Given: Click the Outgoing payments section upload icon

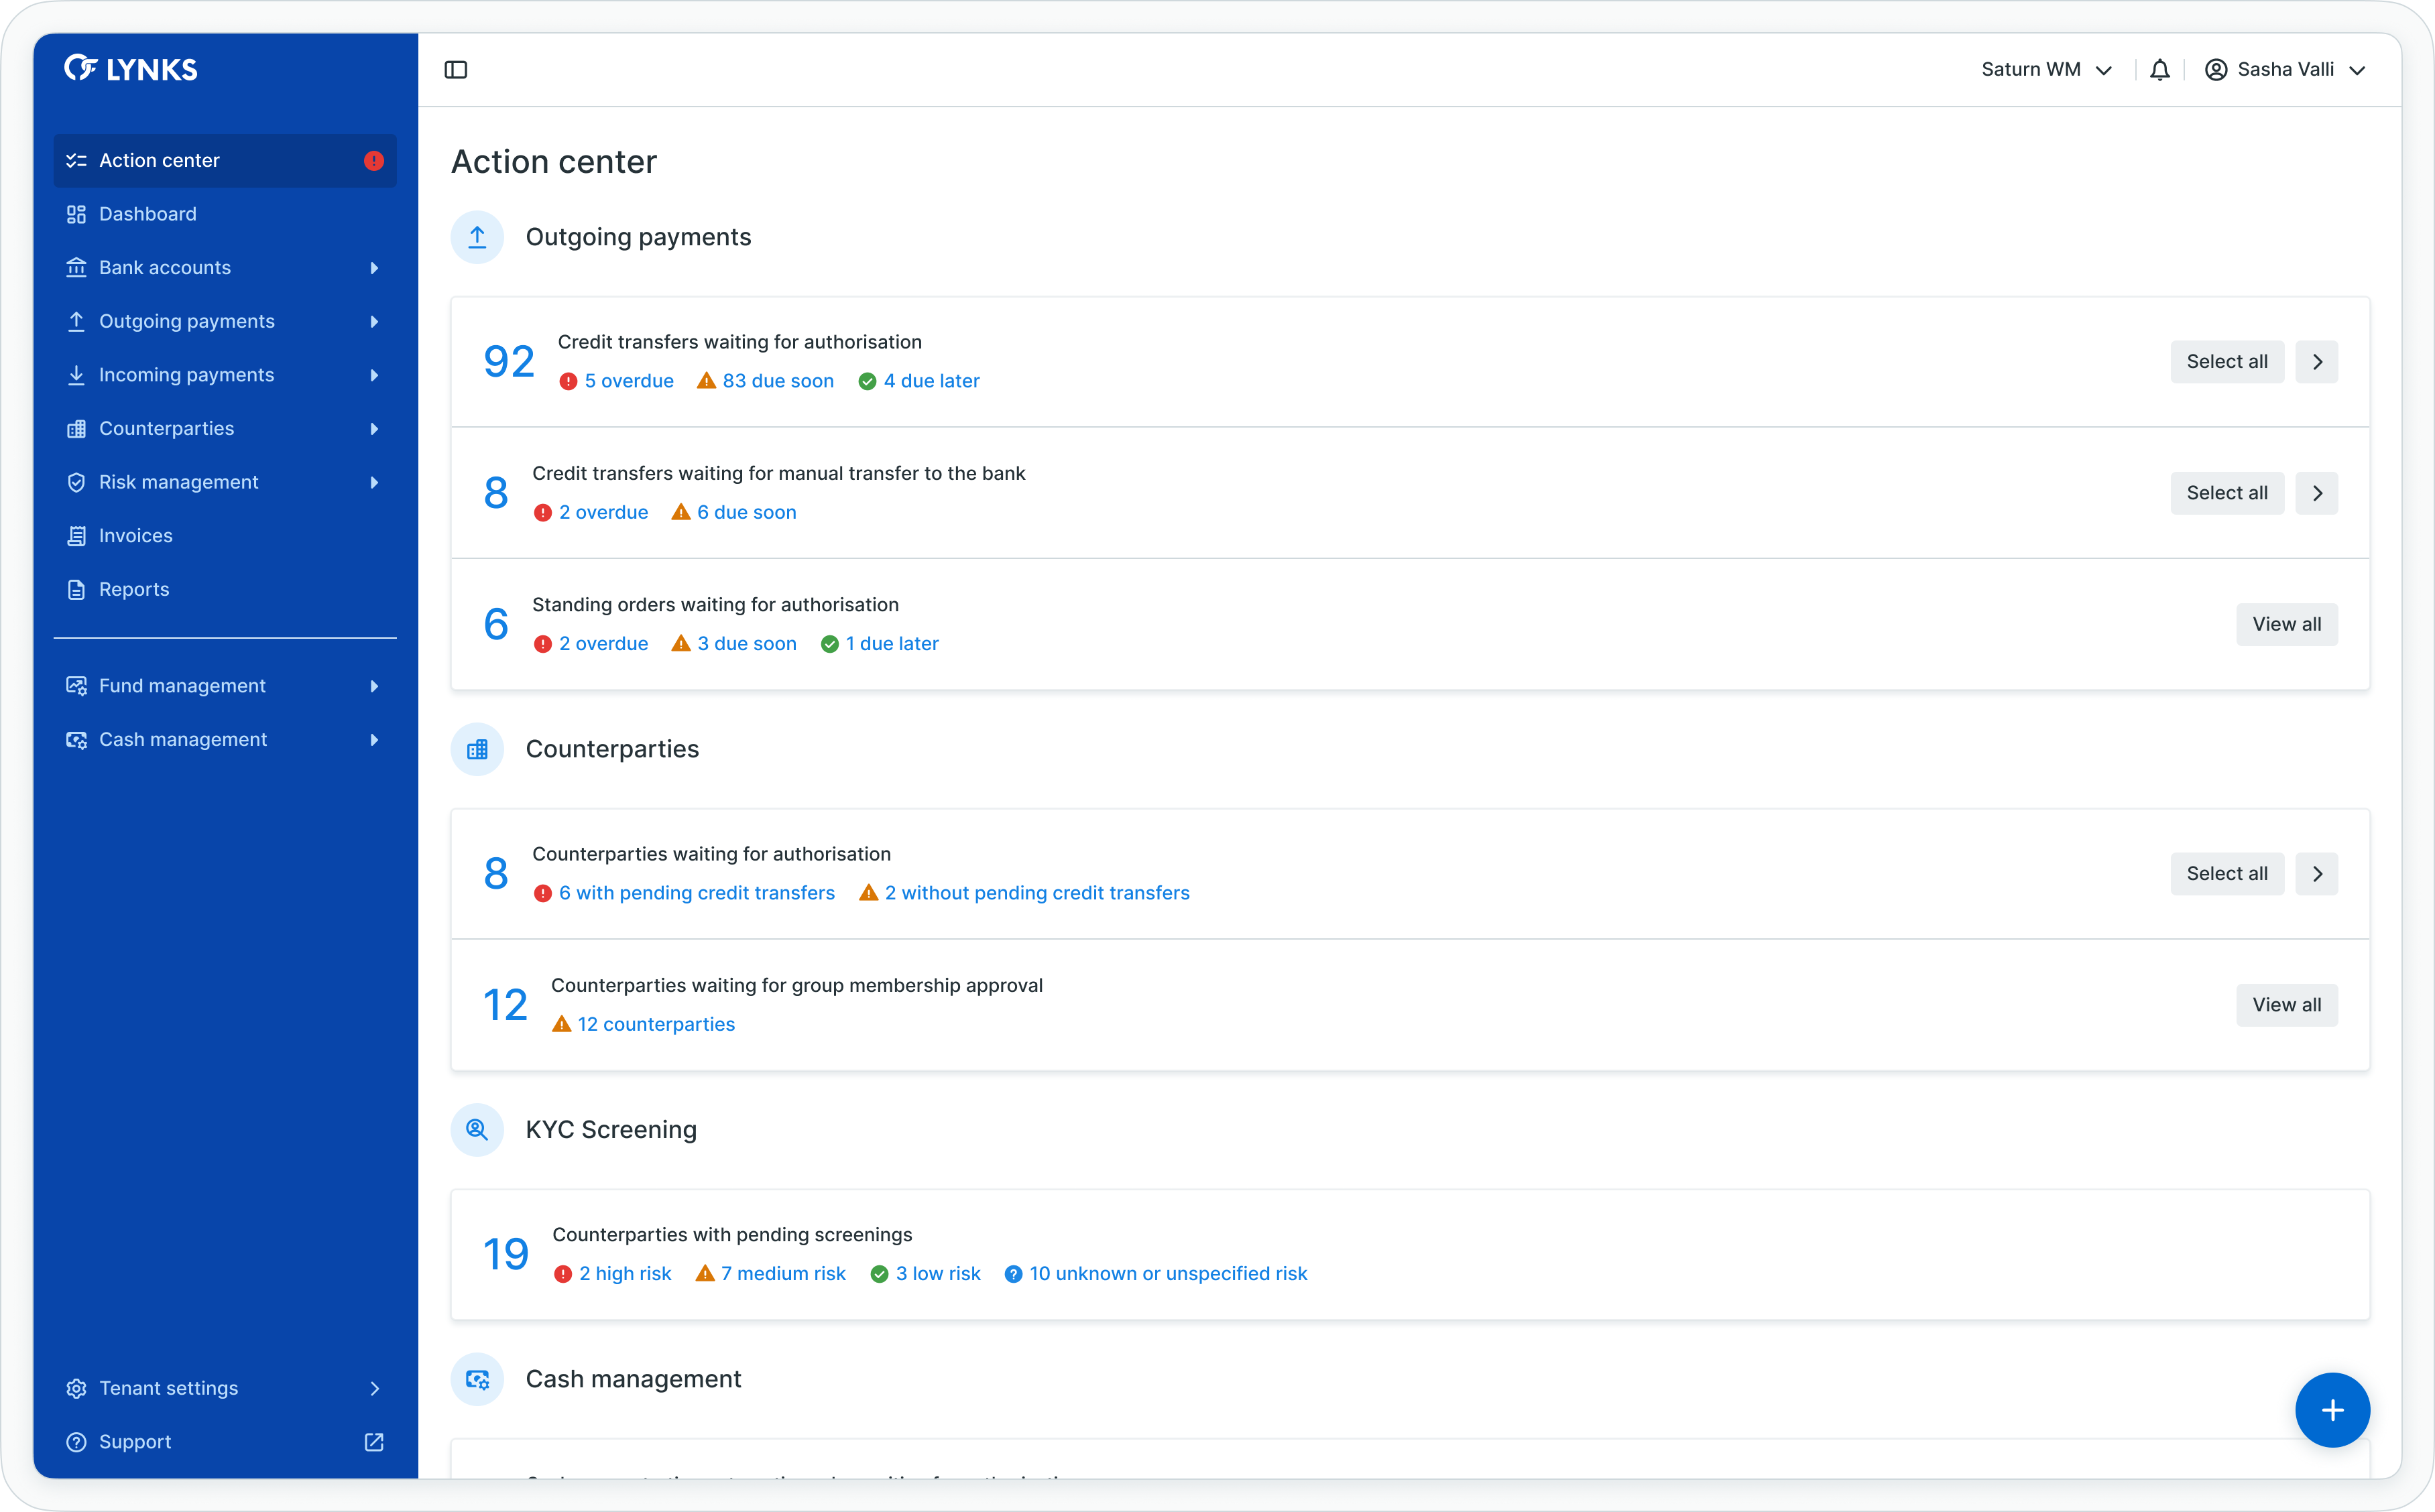Looking at the screenshot, I should click(477, 237).
